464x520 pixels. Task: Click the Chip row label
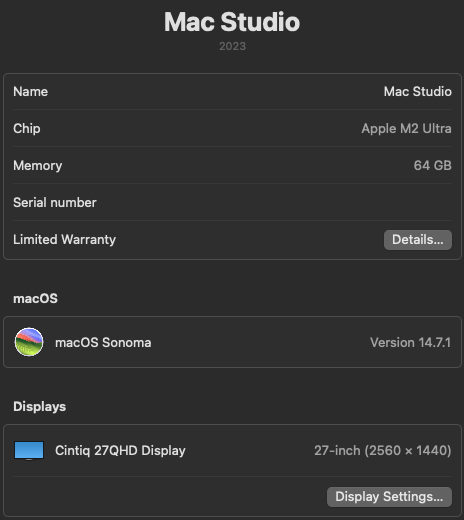pos(27,128)
